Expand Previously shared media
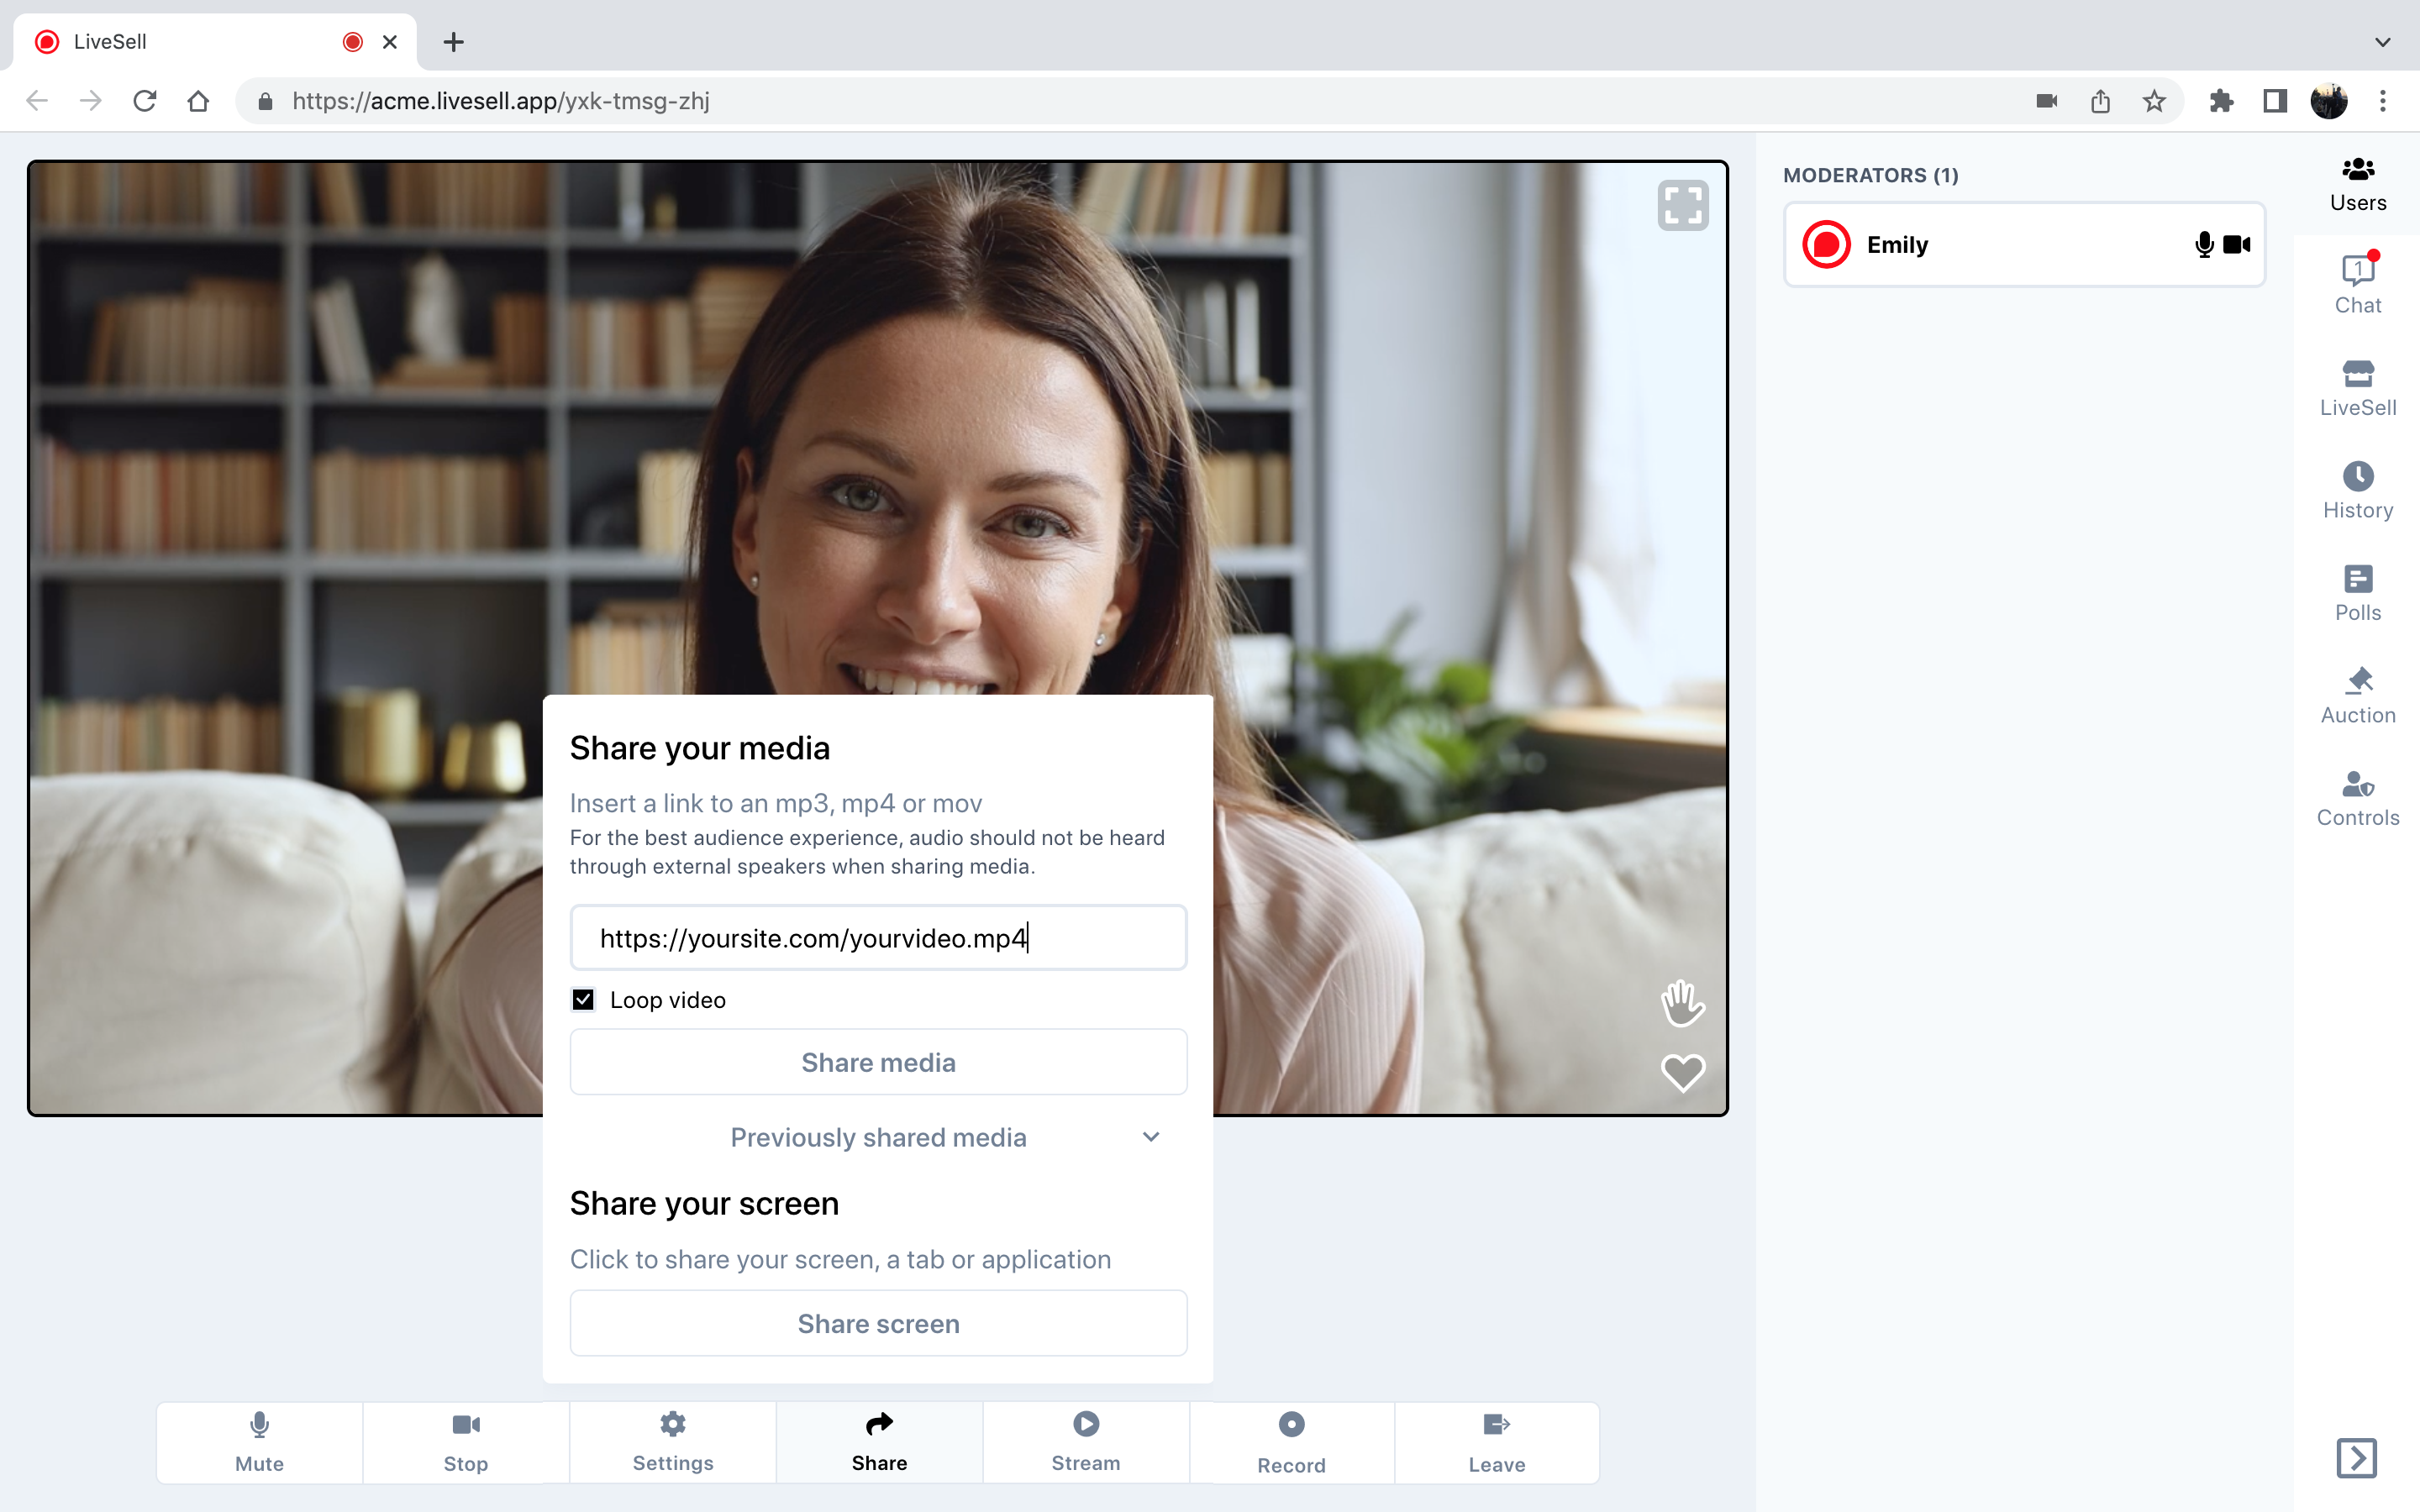Image resolution: width=2420 pixels, height=1512 pixels. point(878,1137)
